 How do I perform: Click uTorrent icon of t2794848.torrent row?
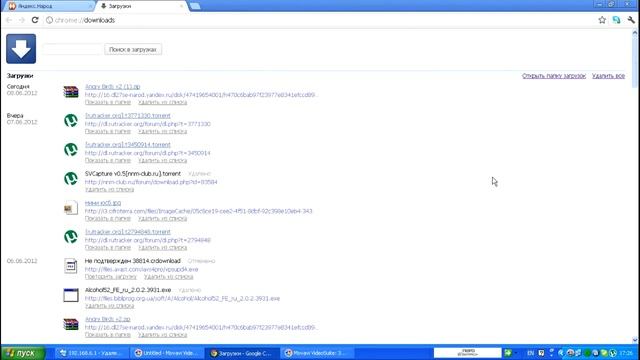coord(71,237)
